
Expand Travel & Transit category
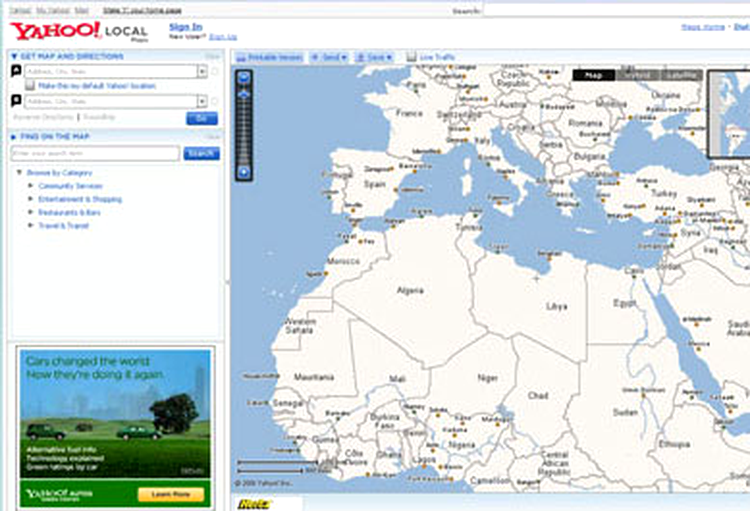(x=31, y=225)
